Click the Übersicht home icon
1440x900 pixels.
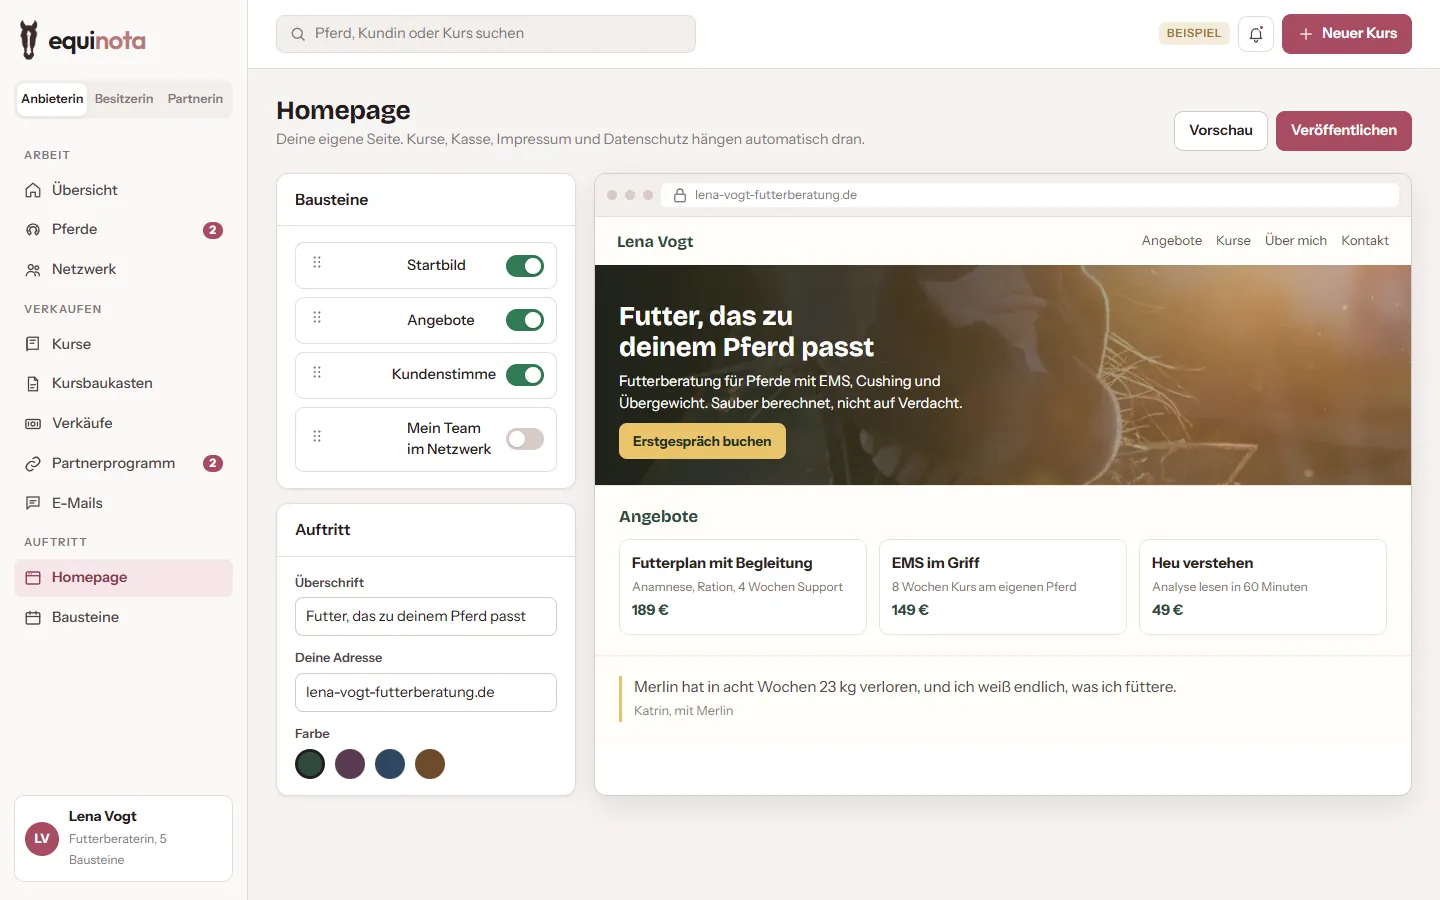coord(33,190)
